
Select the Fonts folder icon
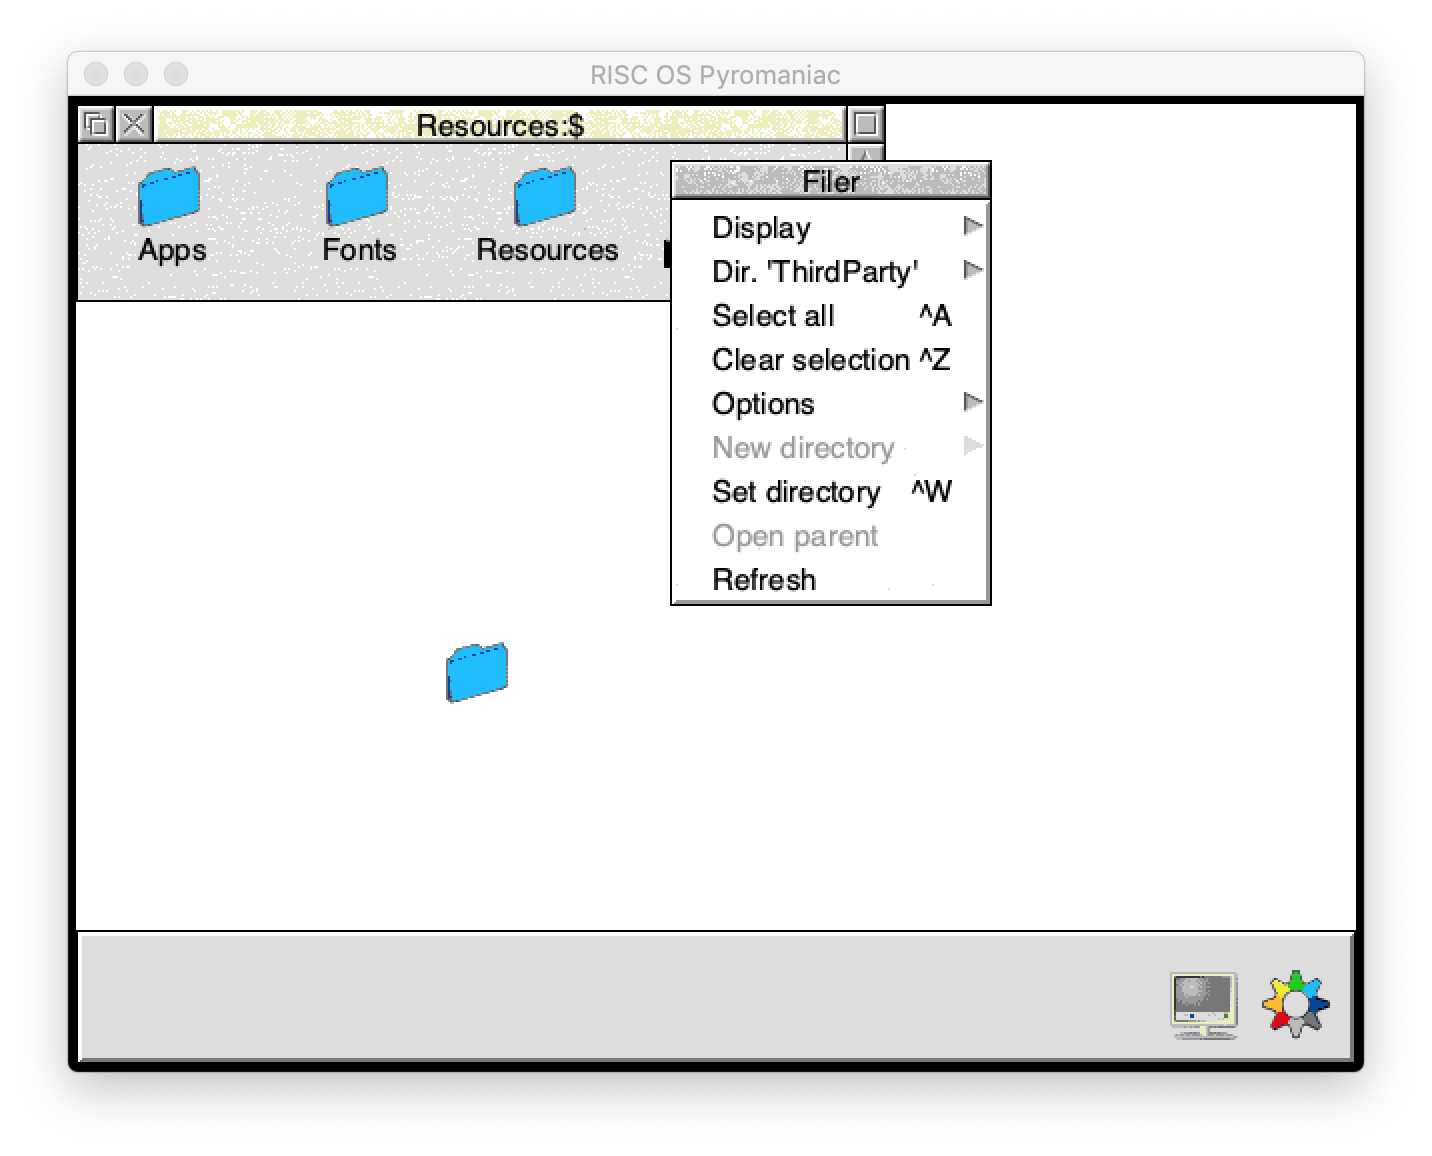coord(357,198)
